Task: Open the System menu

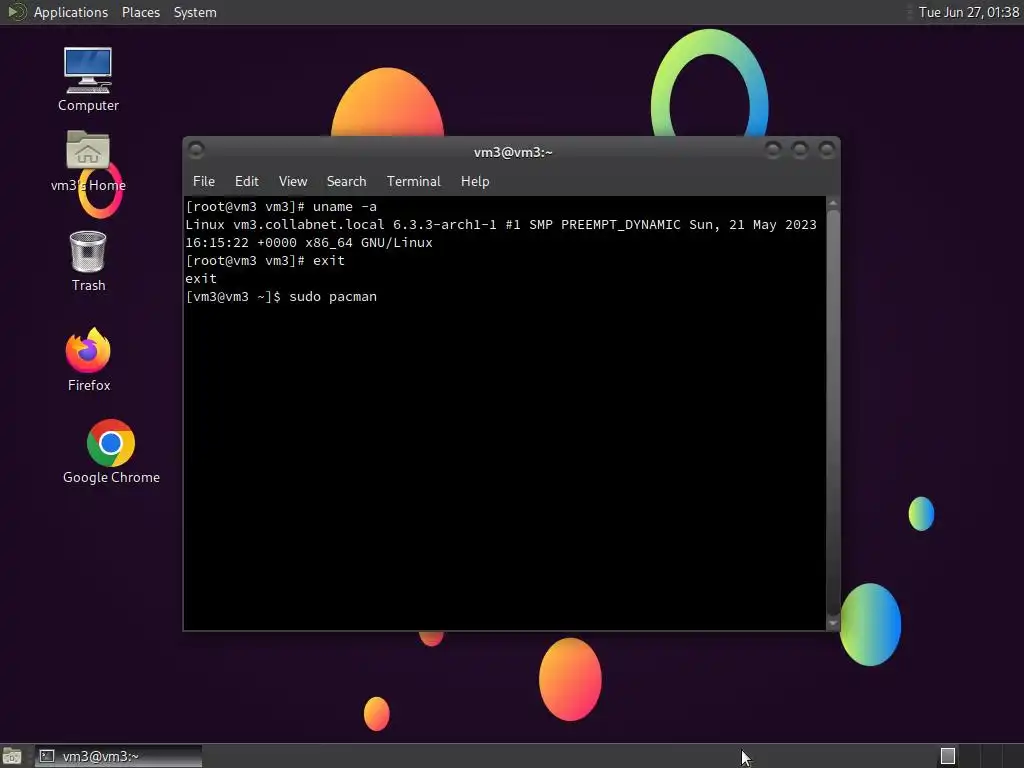Action: (195, 12)
